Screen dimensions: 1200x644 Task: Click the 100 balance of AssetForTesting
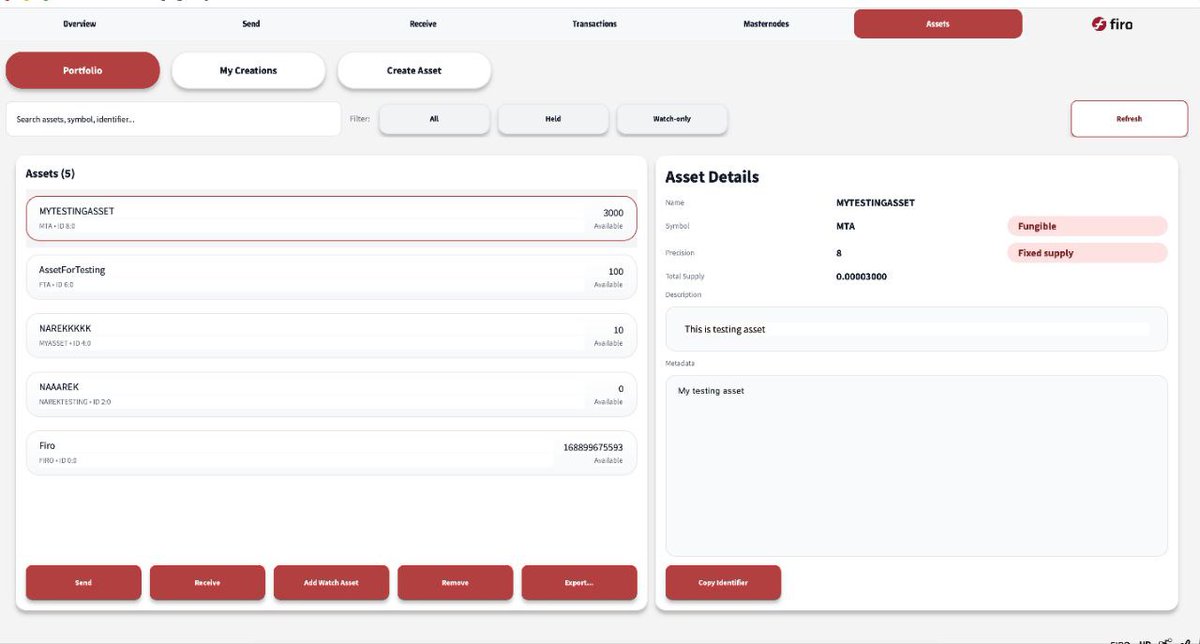pos(615,272)
